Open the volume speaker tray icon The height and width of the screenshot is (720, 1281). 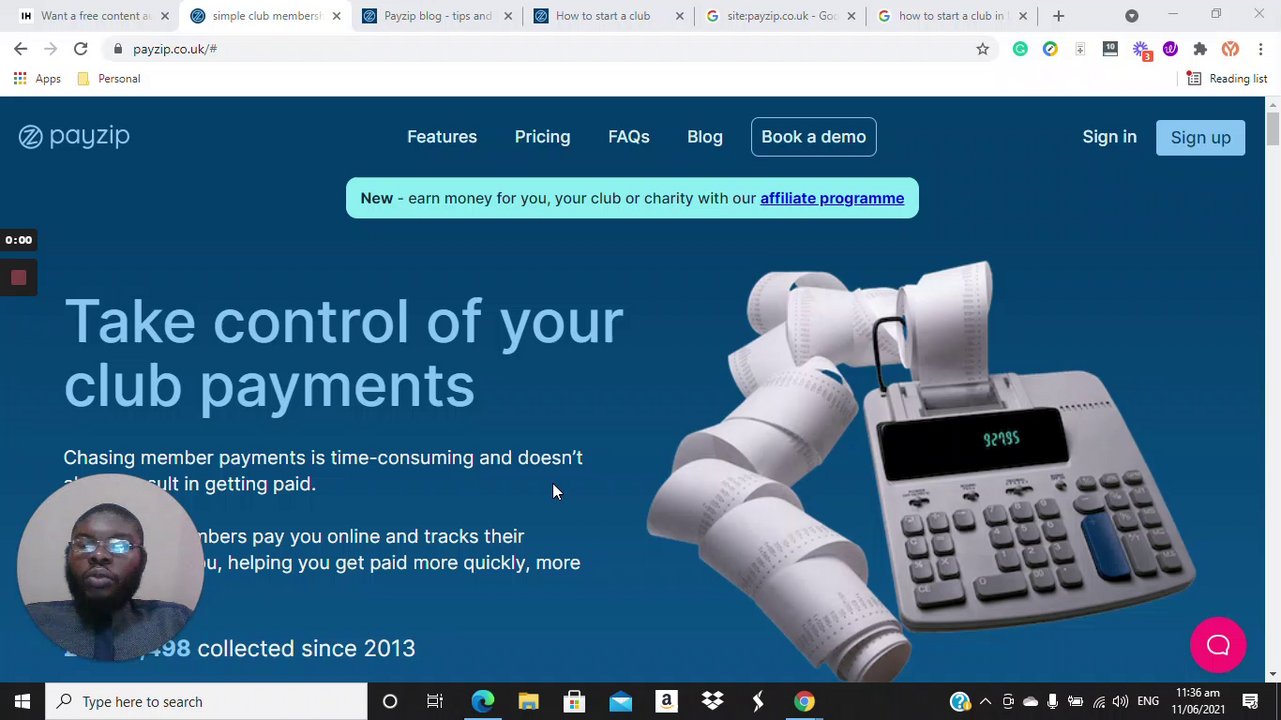(x=1120, y=701)
